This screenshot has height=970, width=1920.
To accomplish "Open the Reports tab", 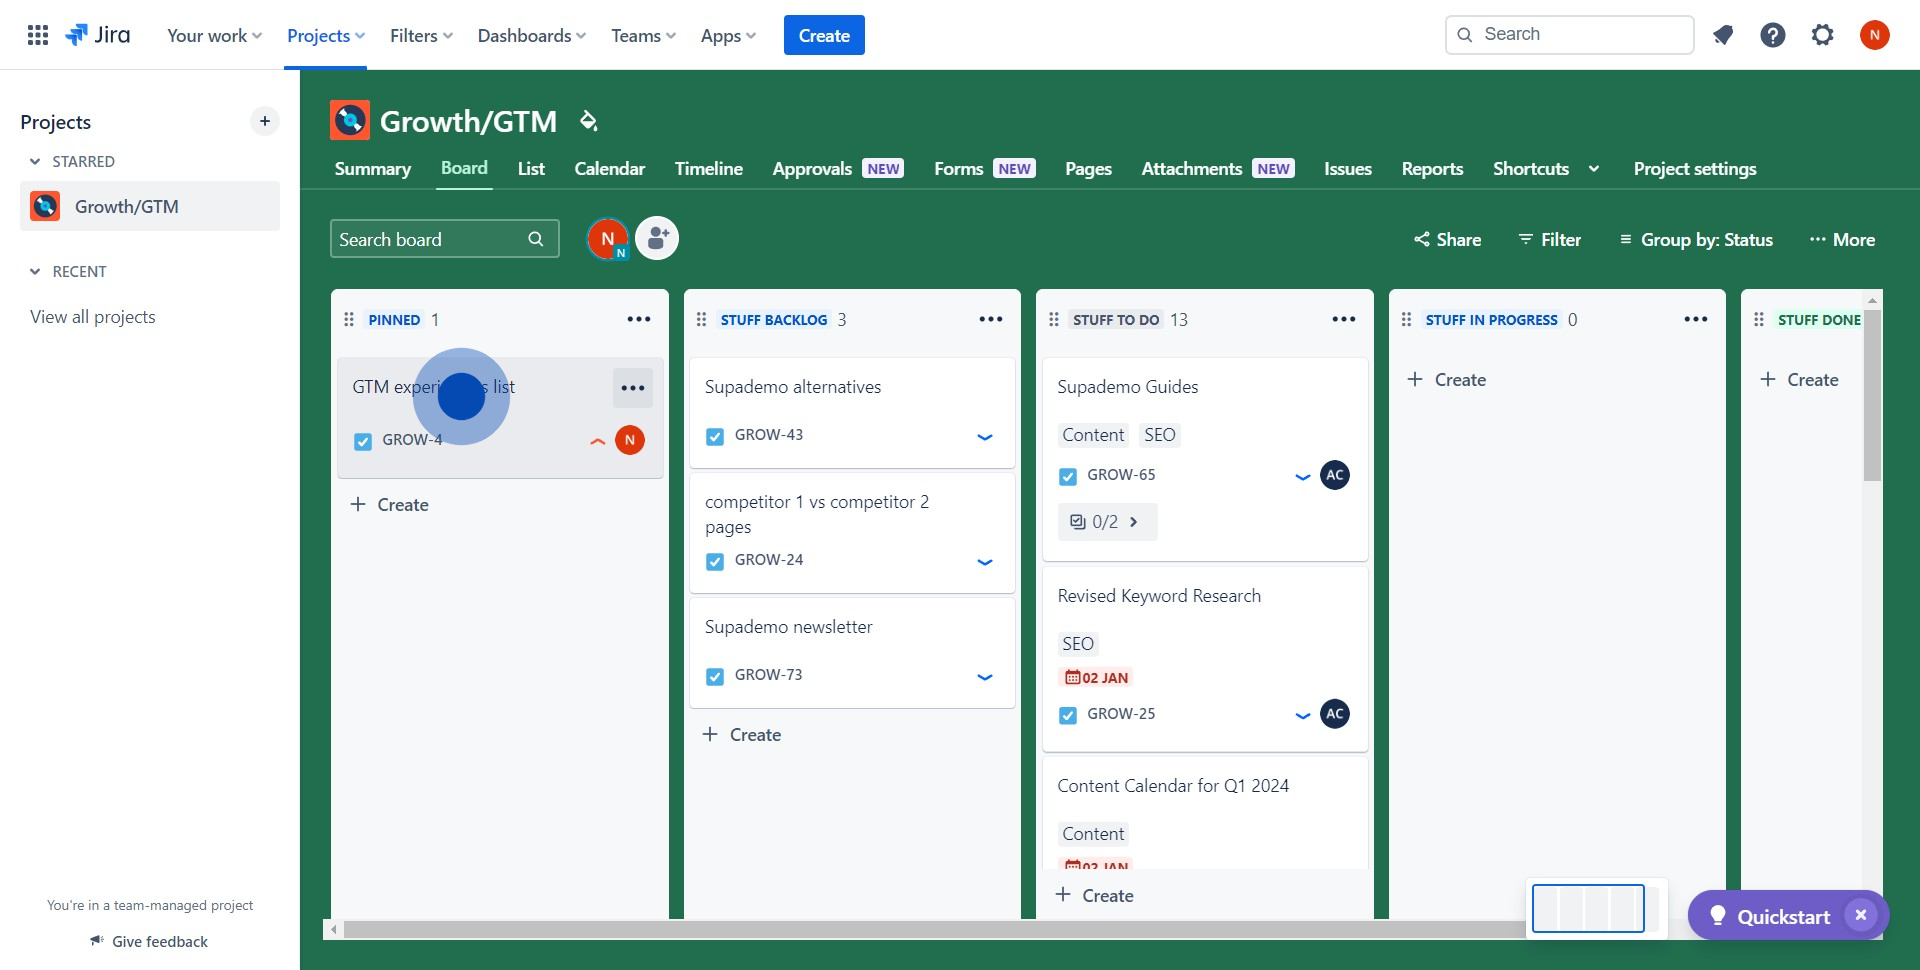I will [1432, 169].
